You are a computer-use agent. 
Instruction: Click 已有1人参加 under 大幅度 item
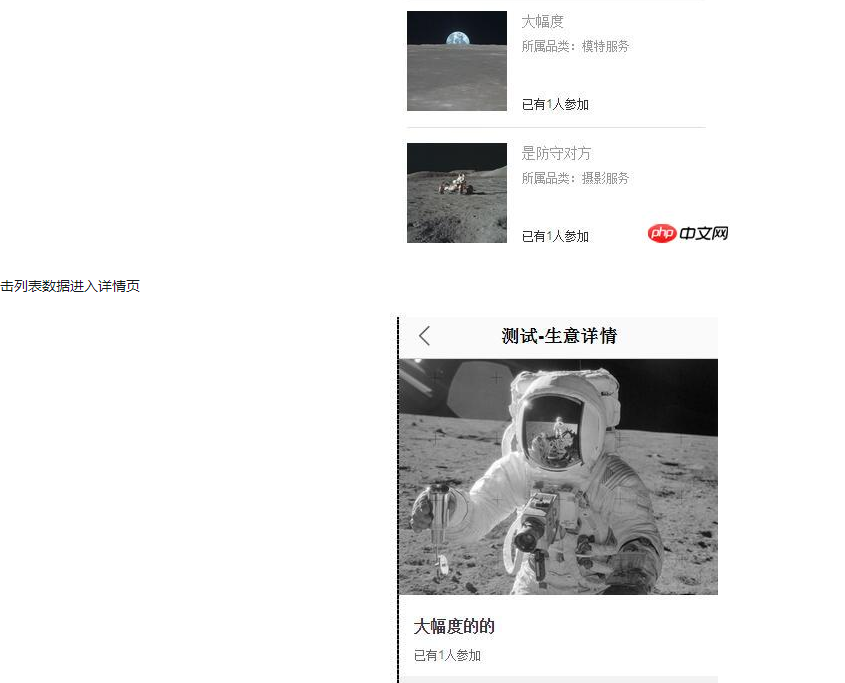coord(555,104)
